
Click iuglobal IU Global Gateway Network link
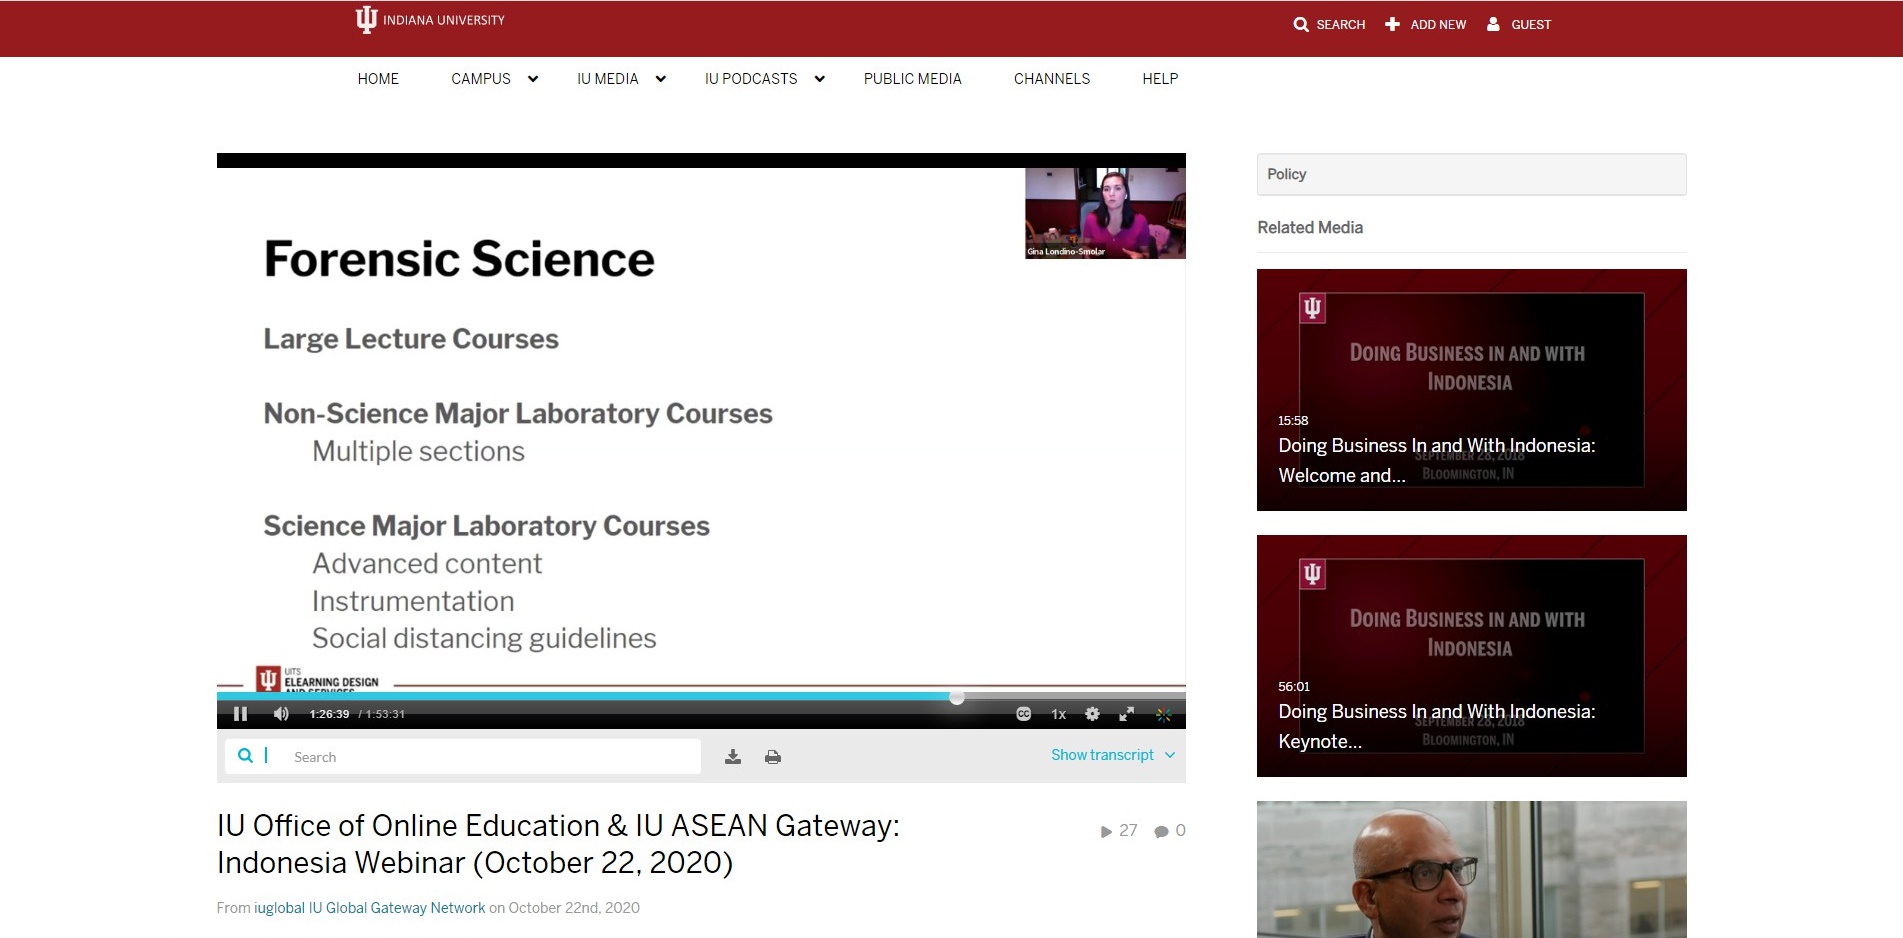(x=369, y=908)
